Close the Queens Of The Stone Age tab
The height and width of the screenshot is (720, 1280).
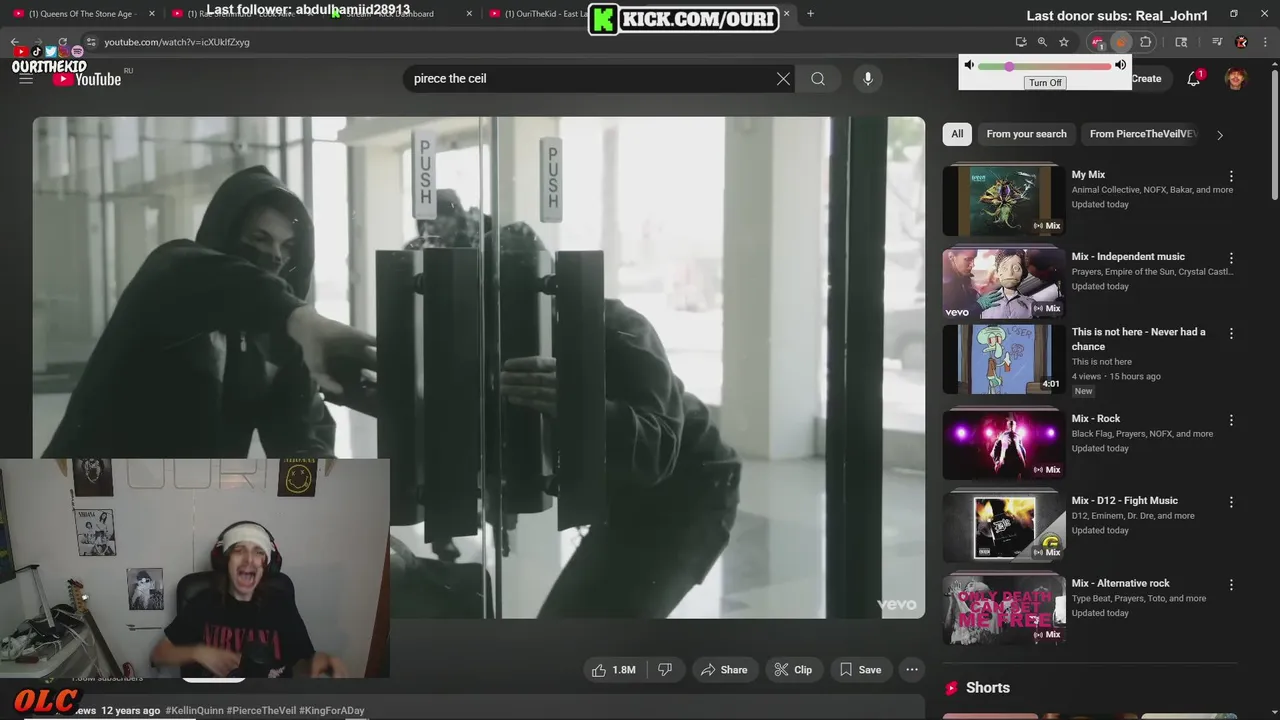coord(152,14)
